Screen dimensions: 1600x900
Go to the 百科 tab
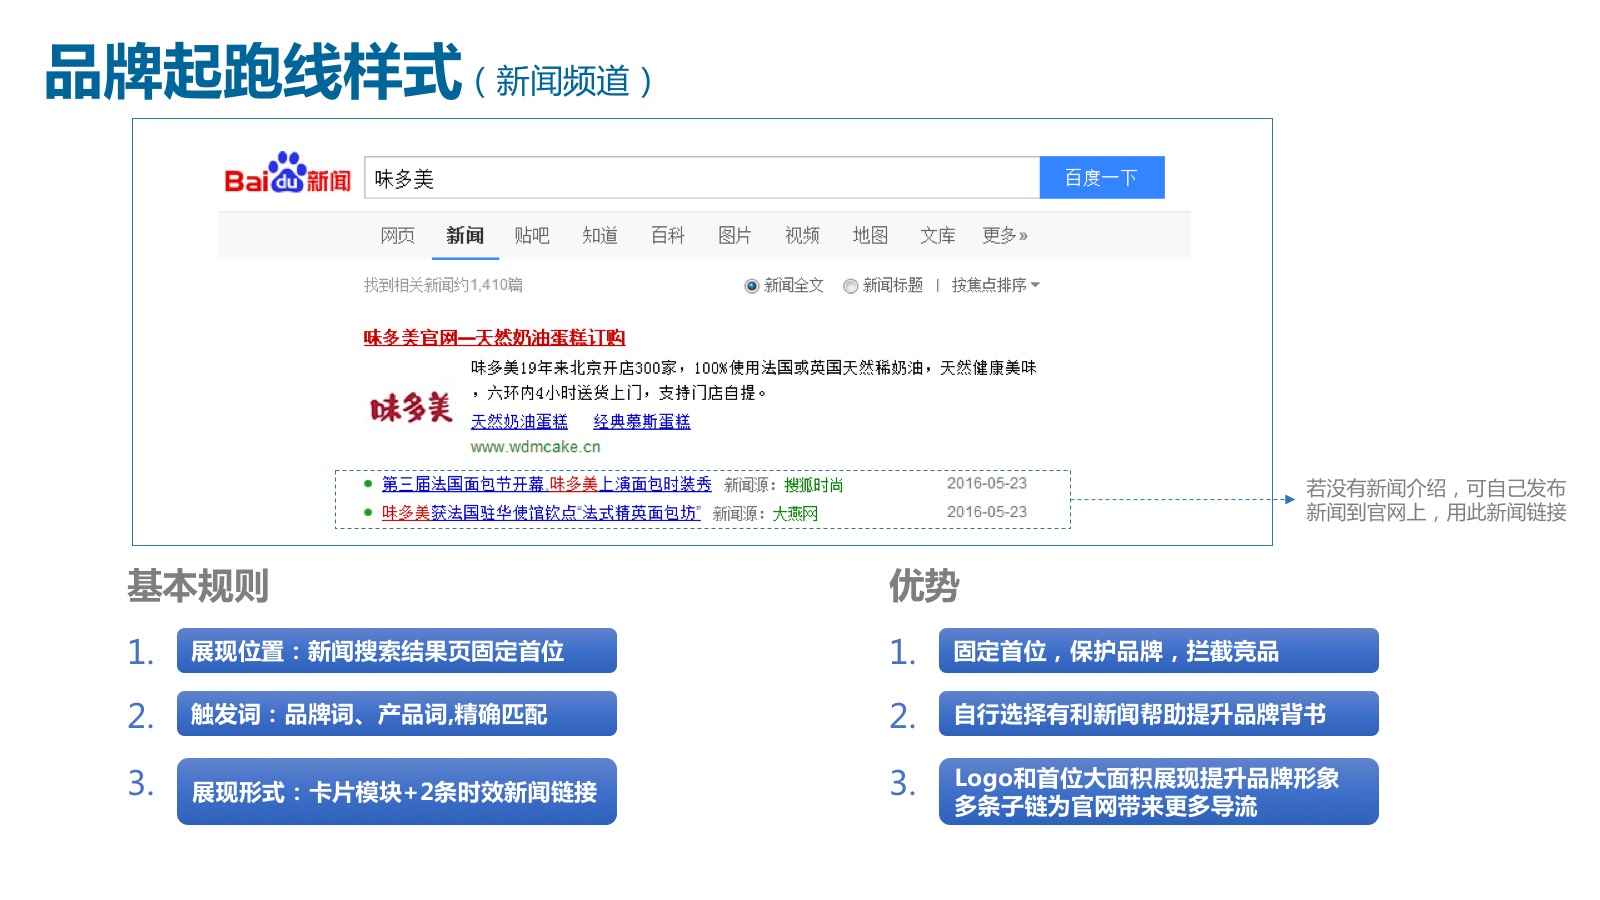667,235
